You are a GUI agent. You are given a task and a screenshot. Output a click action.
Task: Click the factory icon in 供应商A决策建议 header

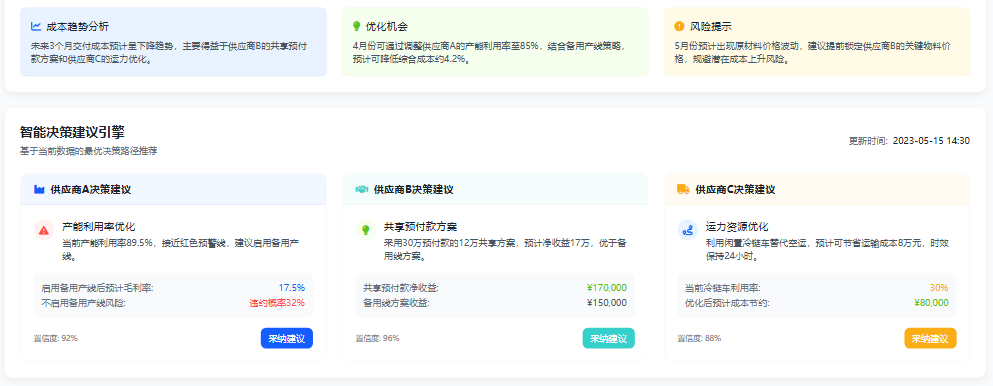39,189
